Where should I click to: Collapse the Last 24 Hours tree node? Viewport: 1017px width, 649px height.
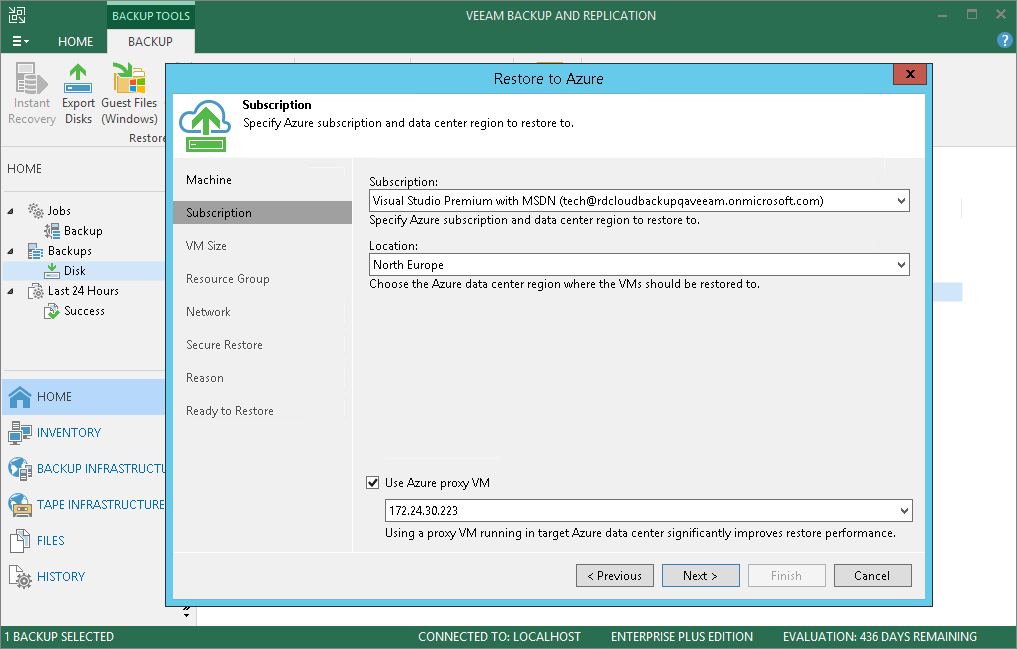click(10, 292)
